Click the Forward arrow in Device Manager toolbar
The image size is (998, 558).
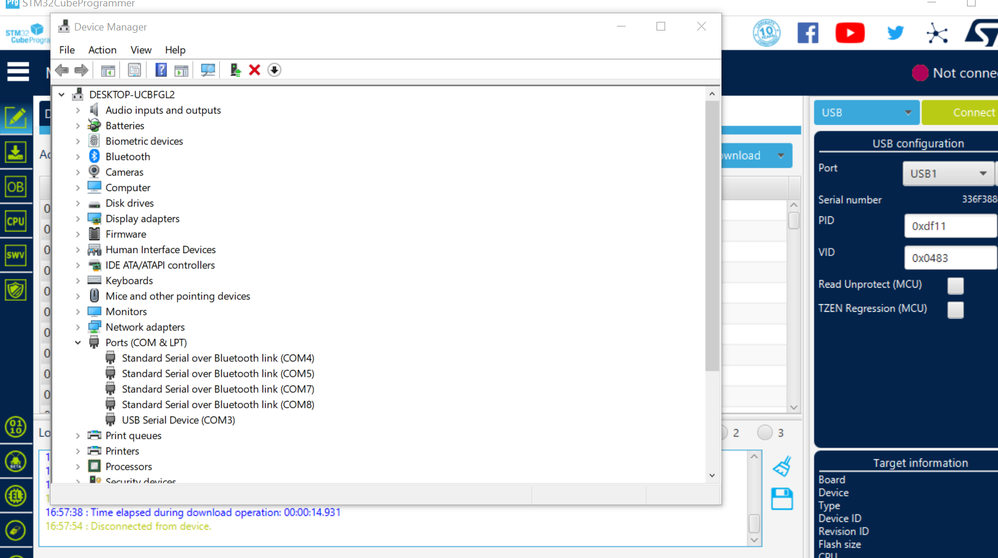(x=81, y=70)
